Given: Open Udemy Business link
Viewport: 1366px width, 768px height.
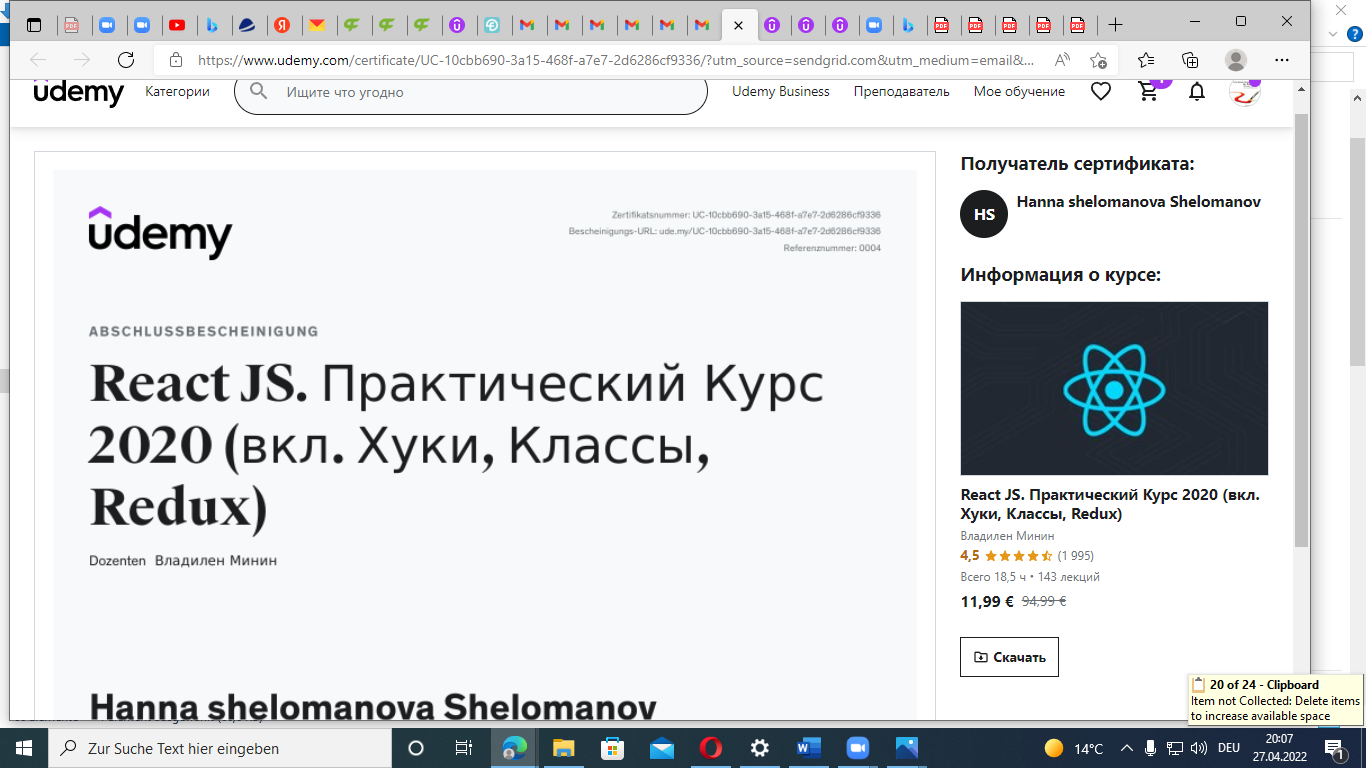Looking at the screenshot, I should click(x=781, y=91).
